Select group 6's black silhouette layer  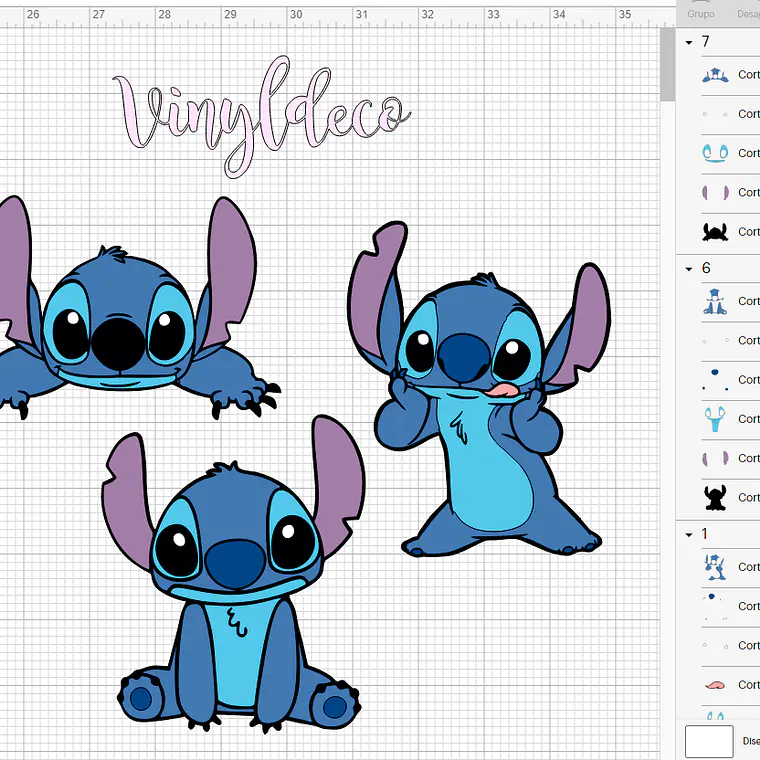pos(730,498)
